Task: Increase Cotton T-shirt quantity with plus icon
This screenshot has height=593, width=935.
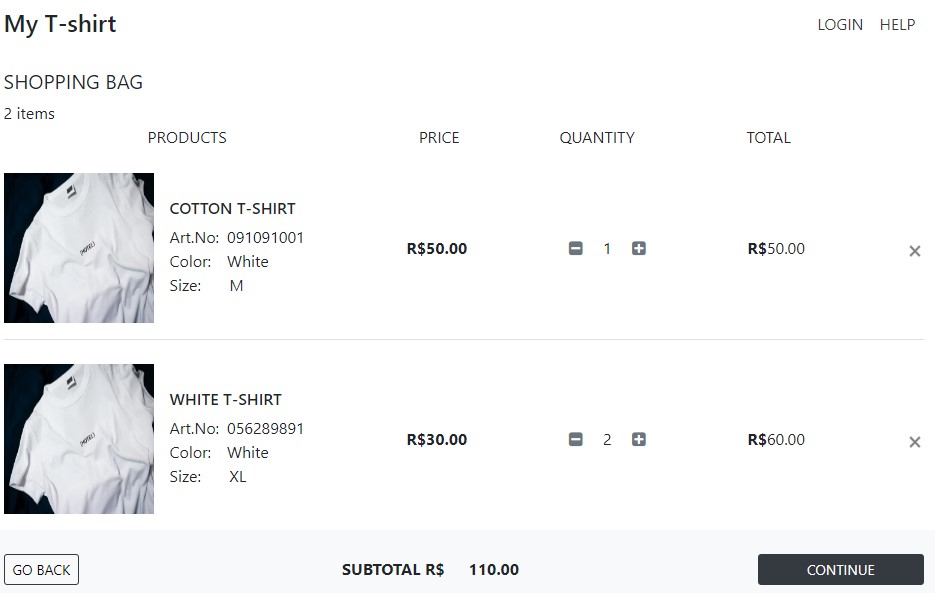Action: 639,249
